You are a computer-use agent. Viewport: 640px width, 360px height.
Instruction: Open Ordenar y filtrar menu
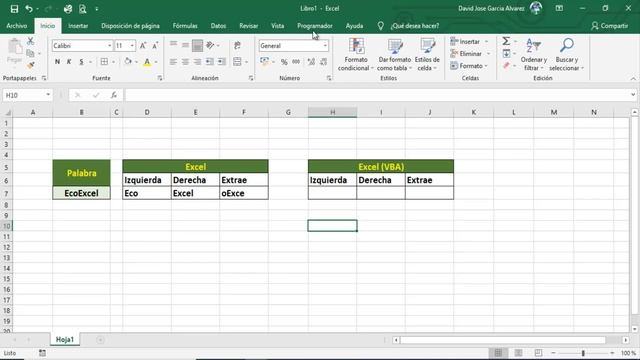533,55
